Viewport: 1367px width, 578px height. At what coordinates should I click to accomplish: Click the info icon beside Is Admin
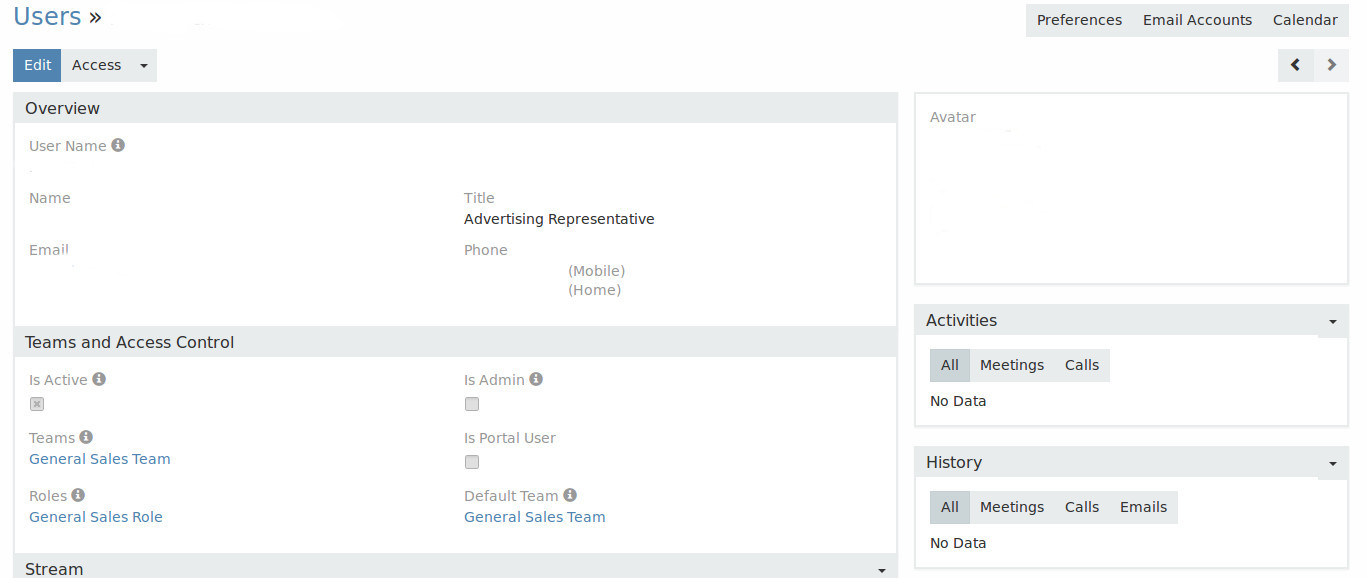[536, 380]
